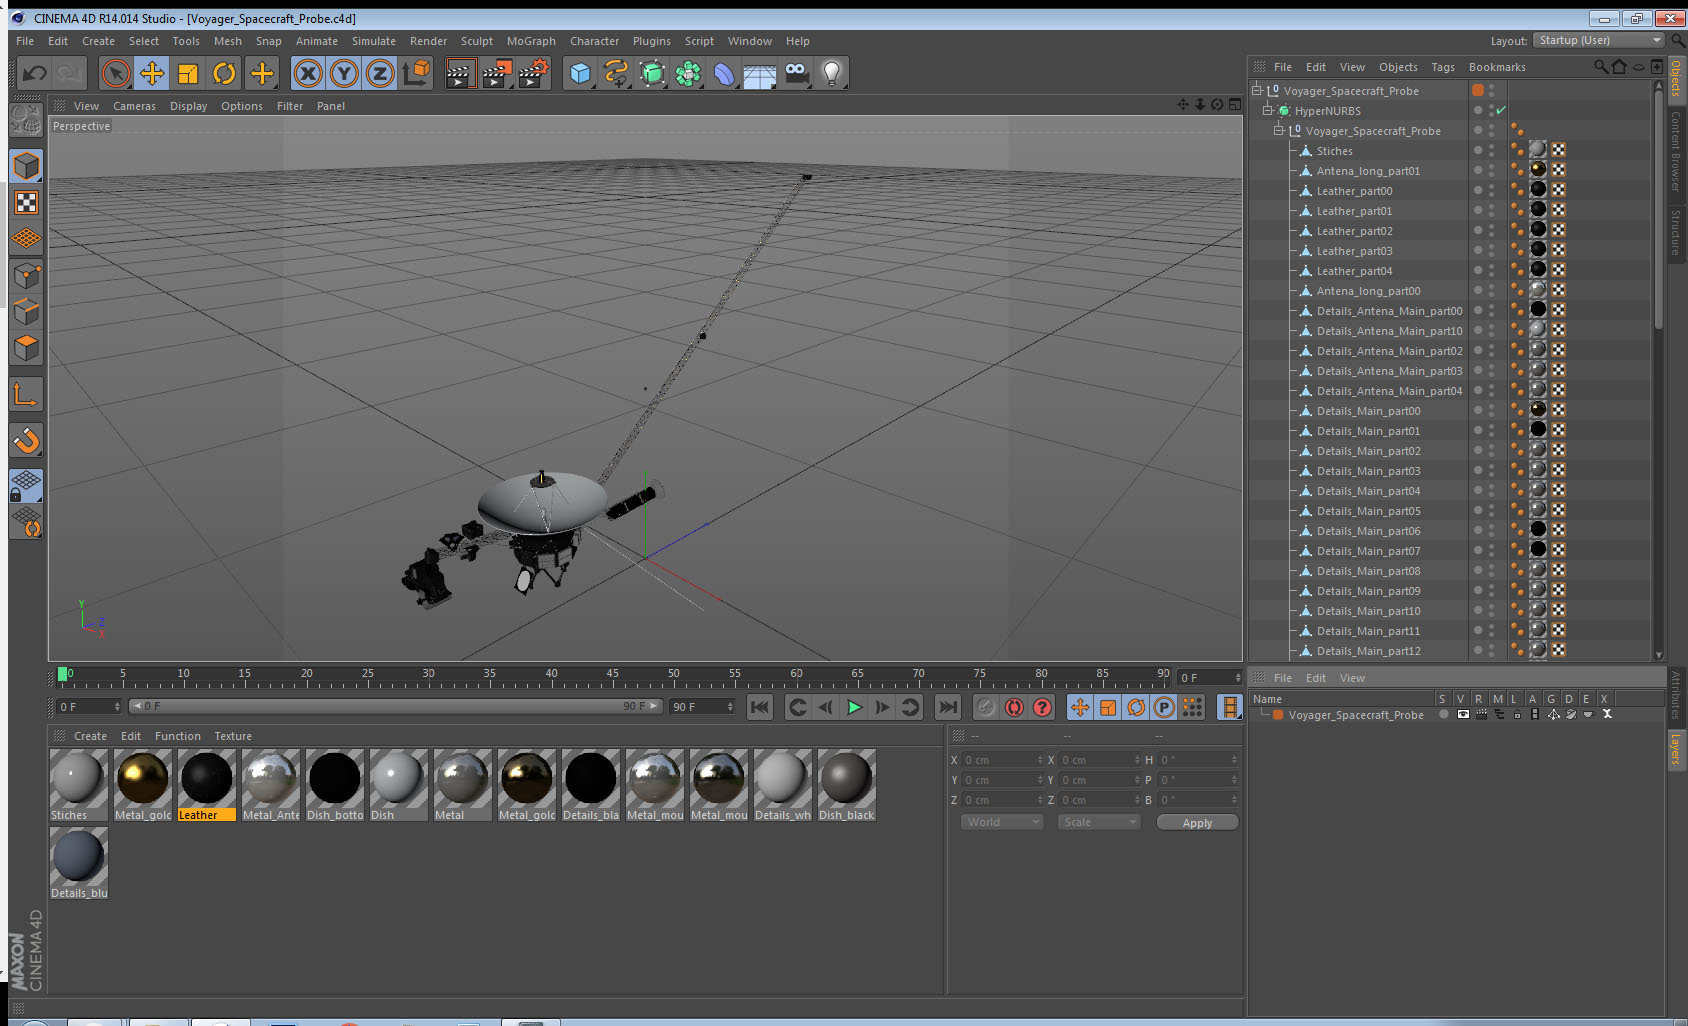Toggle Z axis lock
The image size is (1688, 1026).
pos(380,73)
